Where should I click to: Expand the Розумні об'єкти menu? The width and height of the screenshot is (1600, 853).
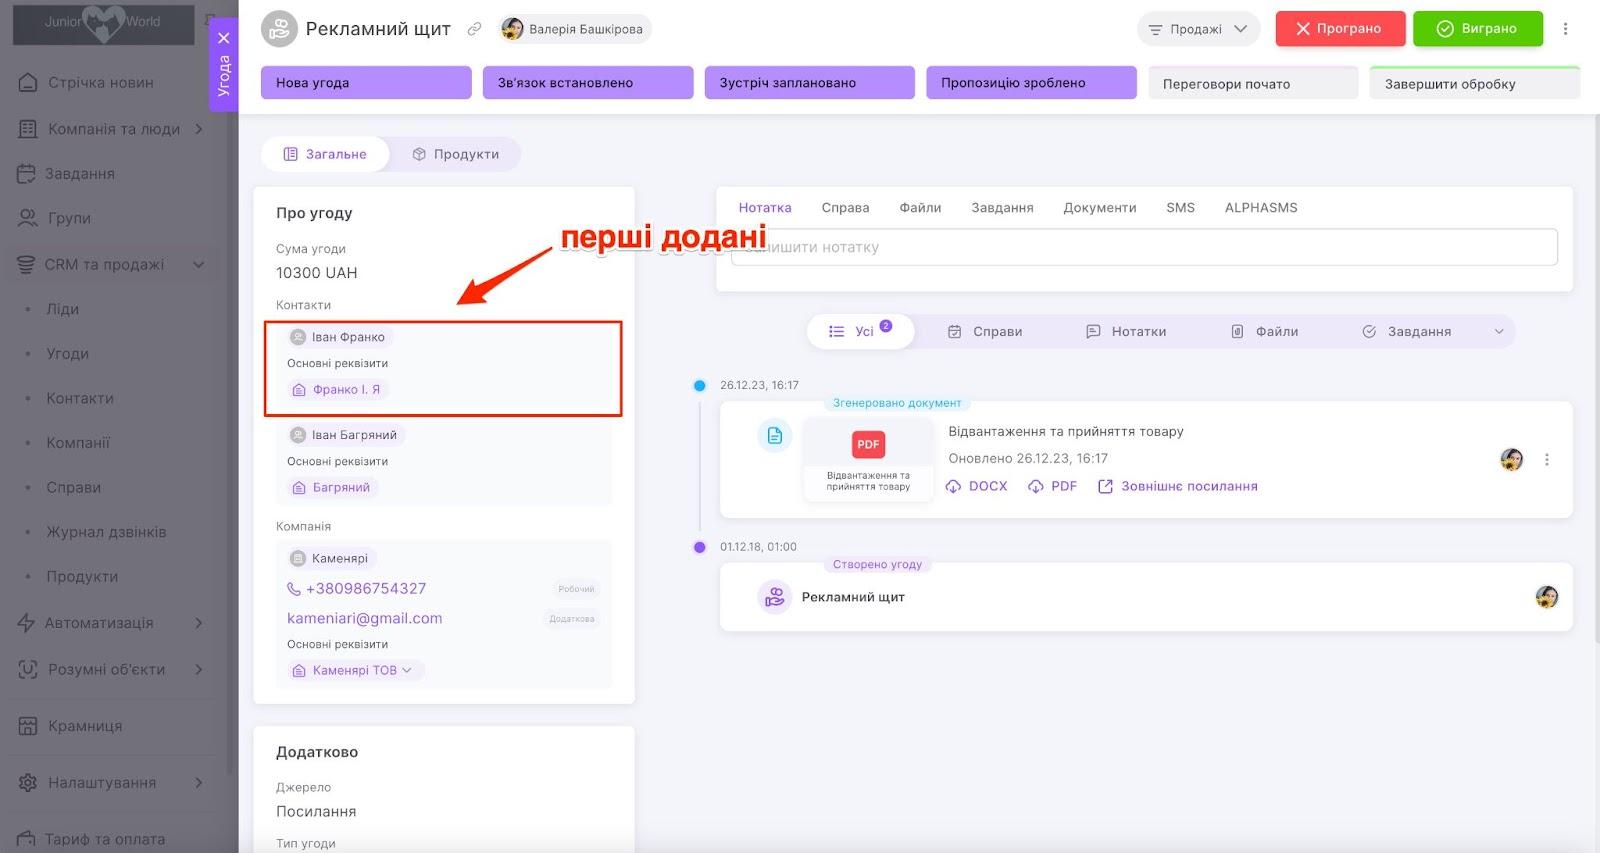(x=199, y=669)
